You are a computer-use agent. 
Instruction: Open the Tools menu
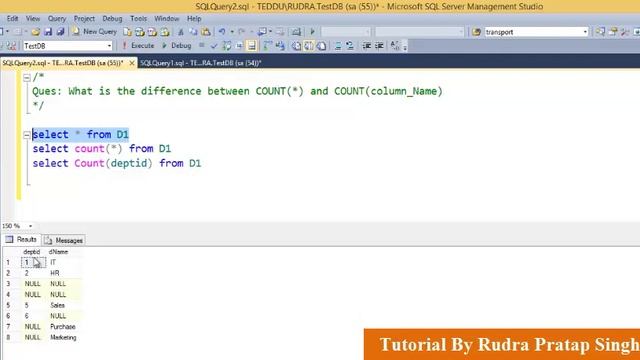pos(138,19)
